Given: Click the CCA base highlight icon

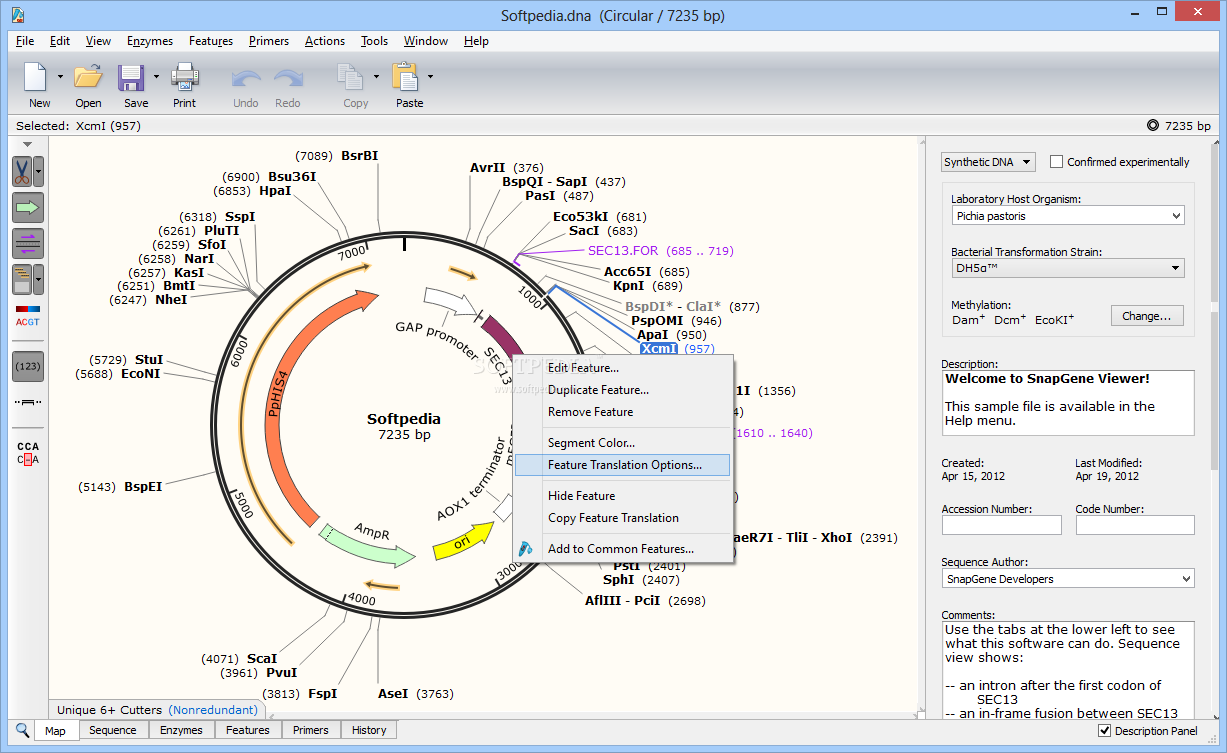Looking at the screenshot, I should click(28, 453).
